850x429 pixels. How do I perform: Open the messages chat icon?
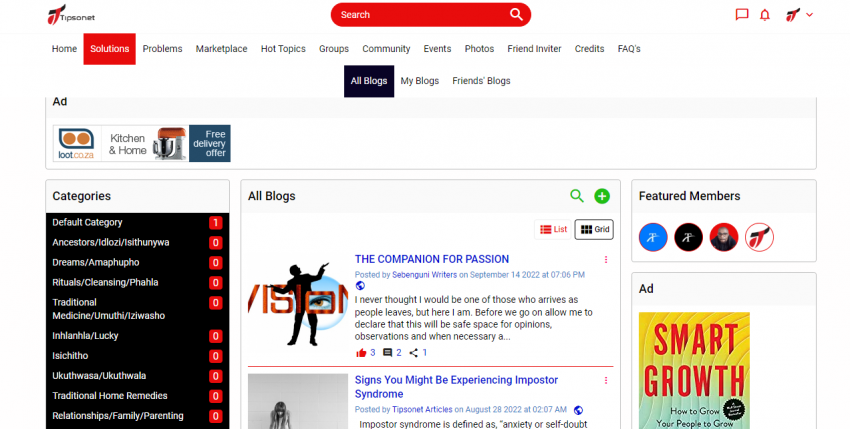[x=741, y=15]
